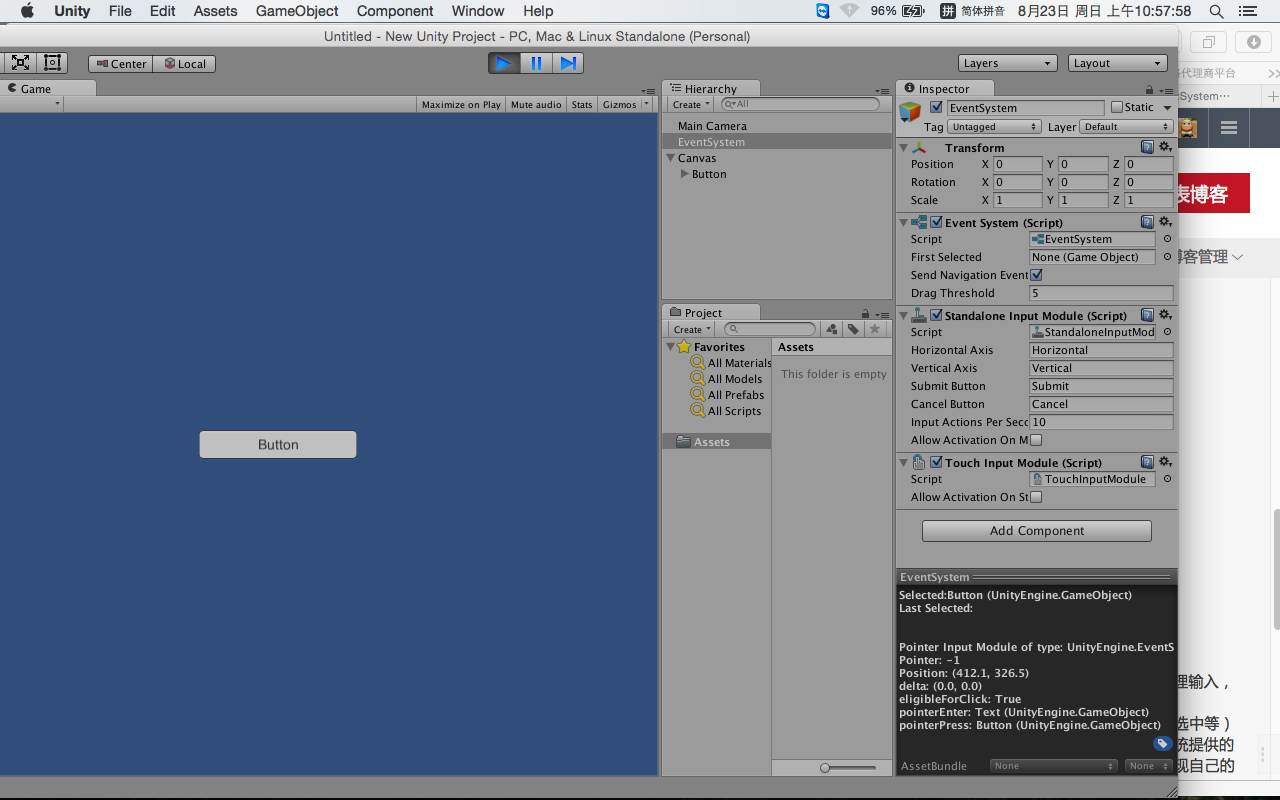The image size is (1280, 800).
Task: Collapse the Canvas node in Hierarchy
Action: 671,158
